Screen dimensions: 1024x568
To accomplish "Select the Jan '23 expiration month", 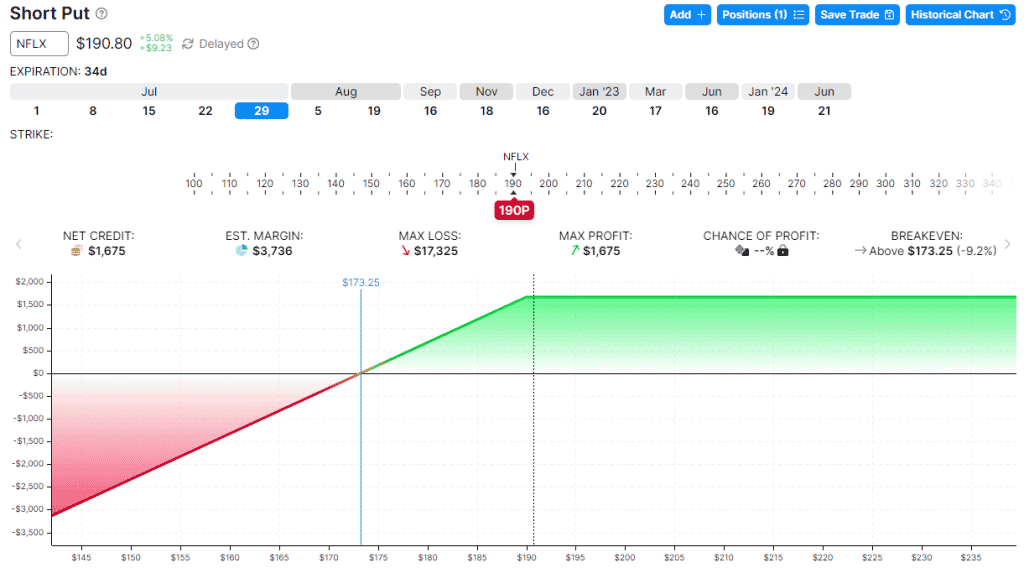I will (x=599, y=92).
